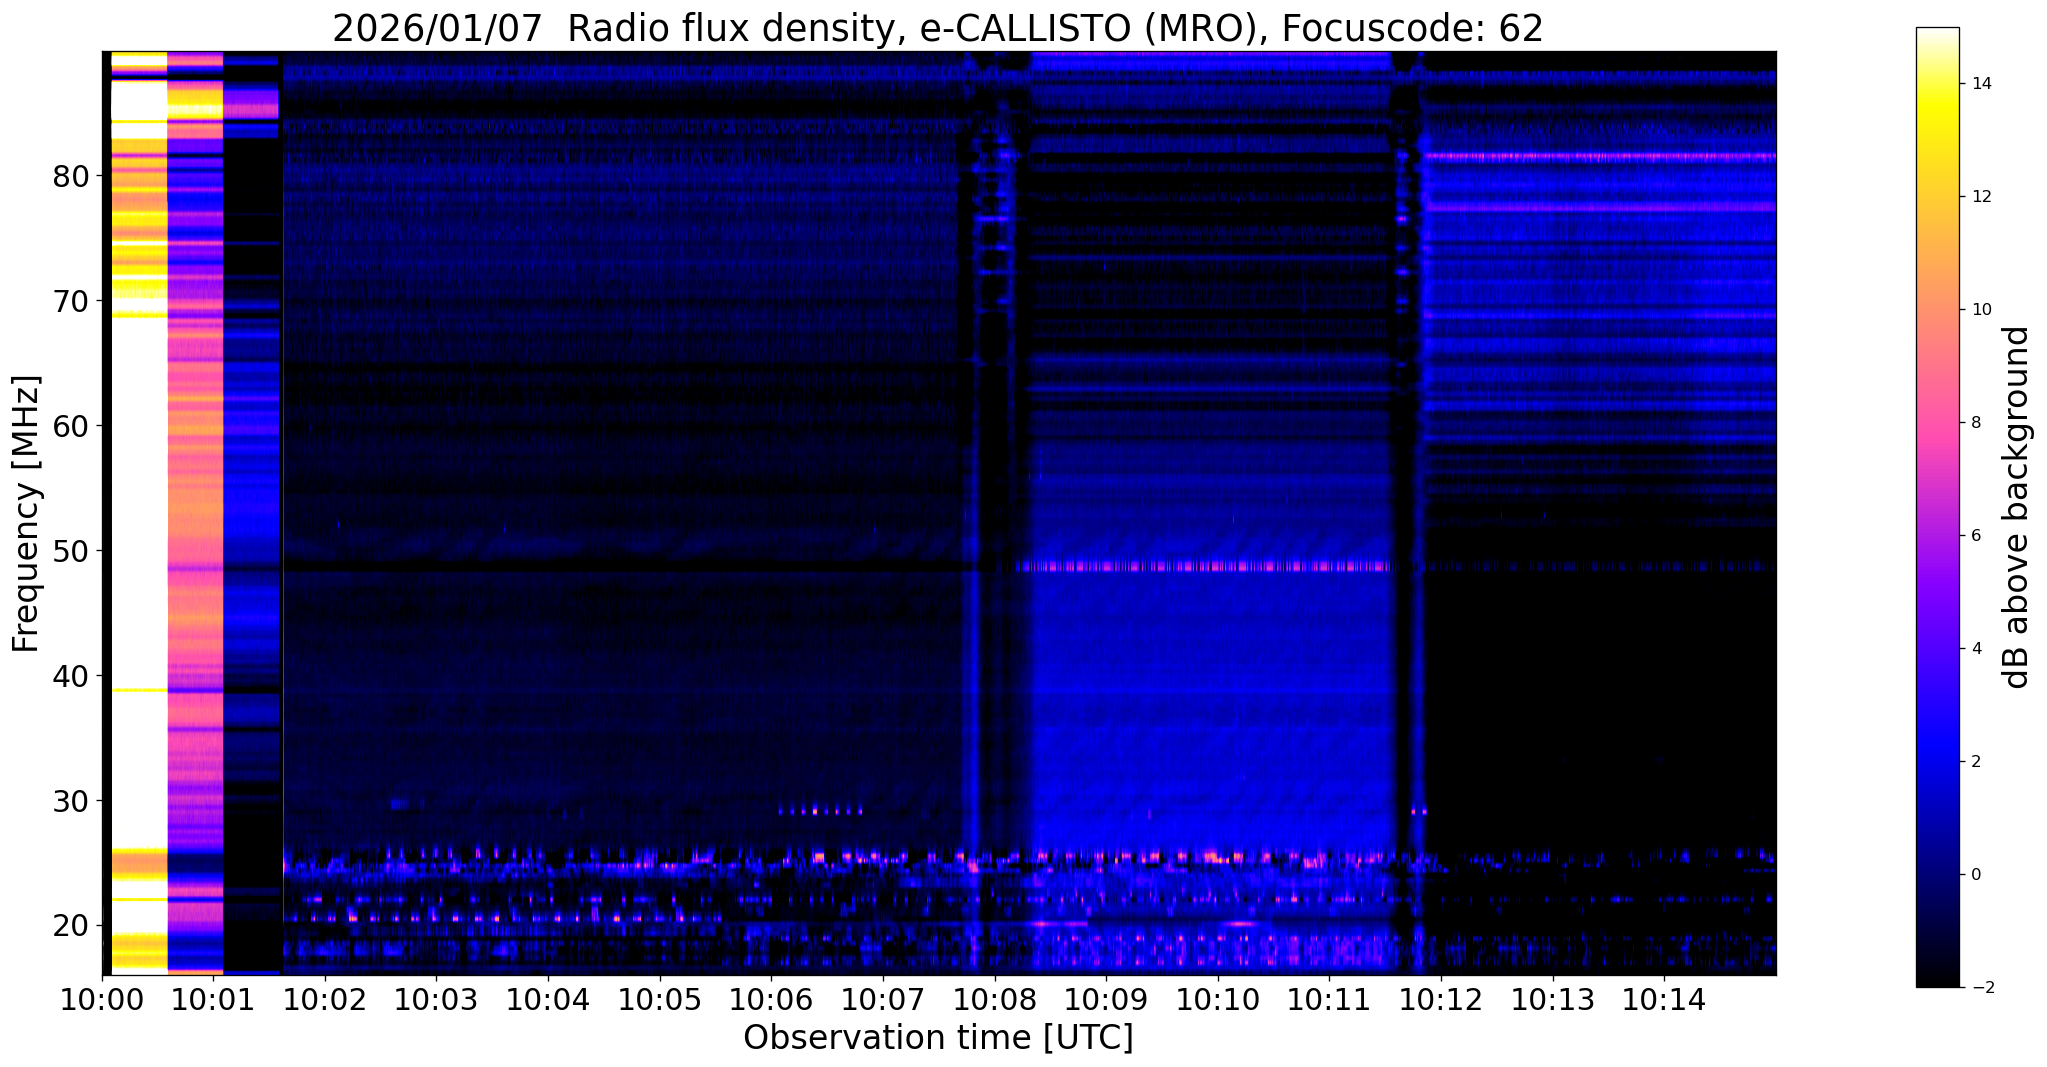Click the 80 MHz frequency tick label
The height and width of the screenshot is (1067, 2047).
click(x=71, y=177)
